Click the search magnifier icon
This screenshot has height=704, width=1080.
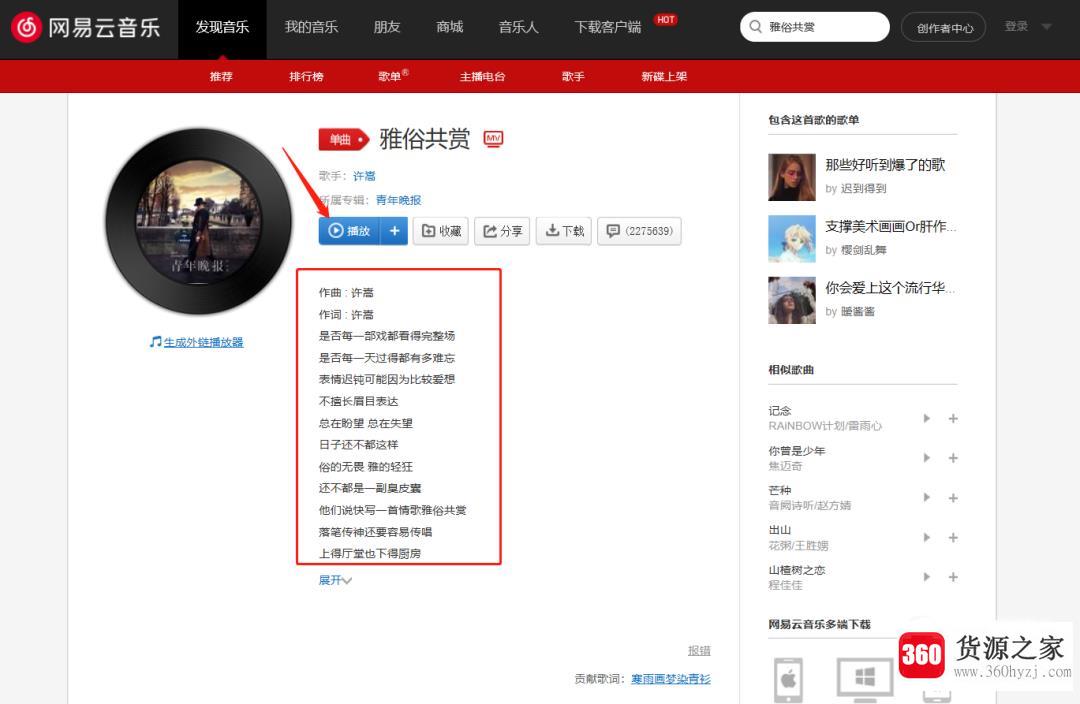(756, 27)
